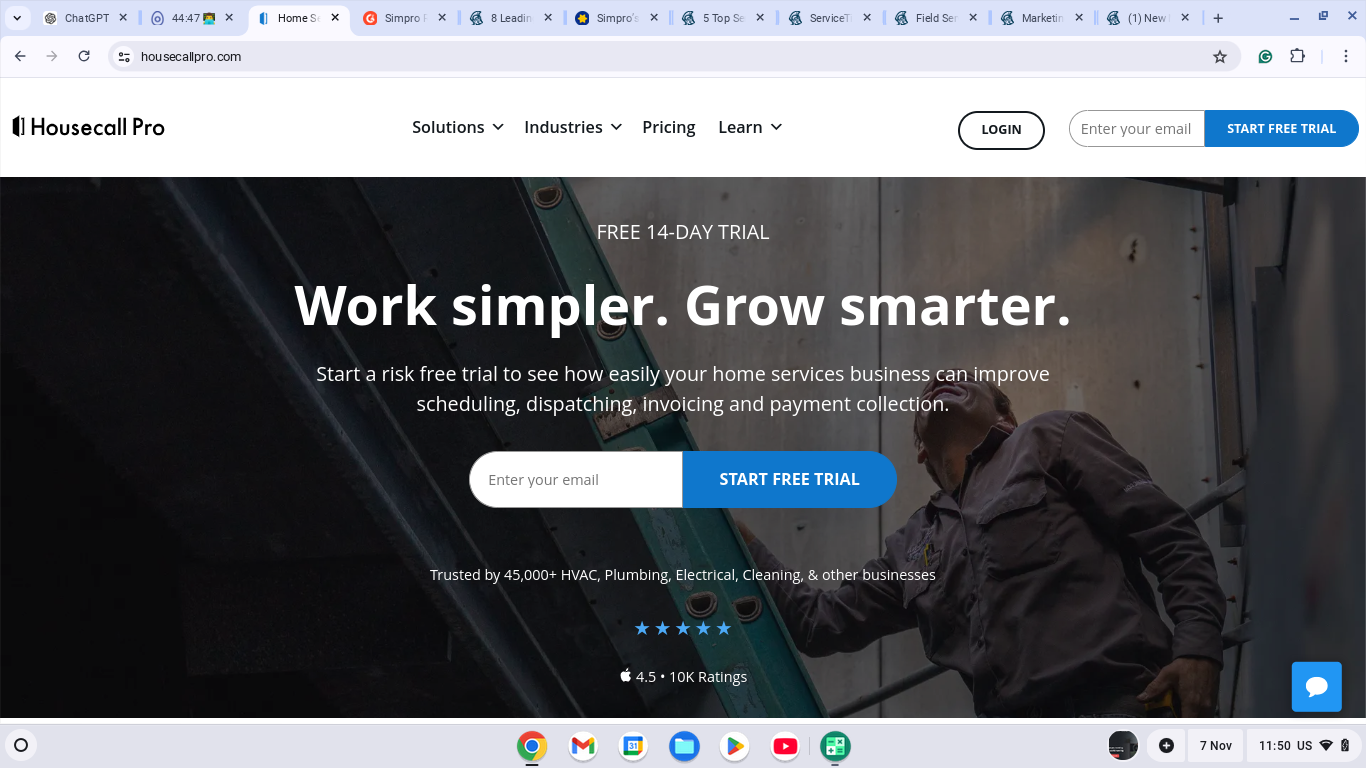The height and width of the screenshot is (768, 1366).
Task: Click the header Enter your email field
Action: click(1137, 129)
